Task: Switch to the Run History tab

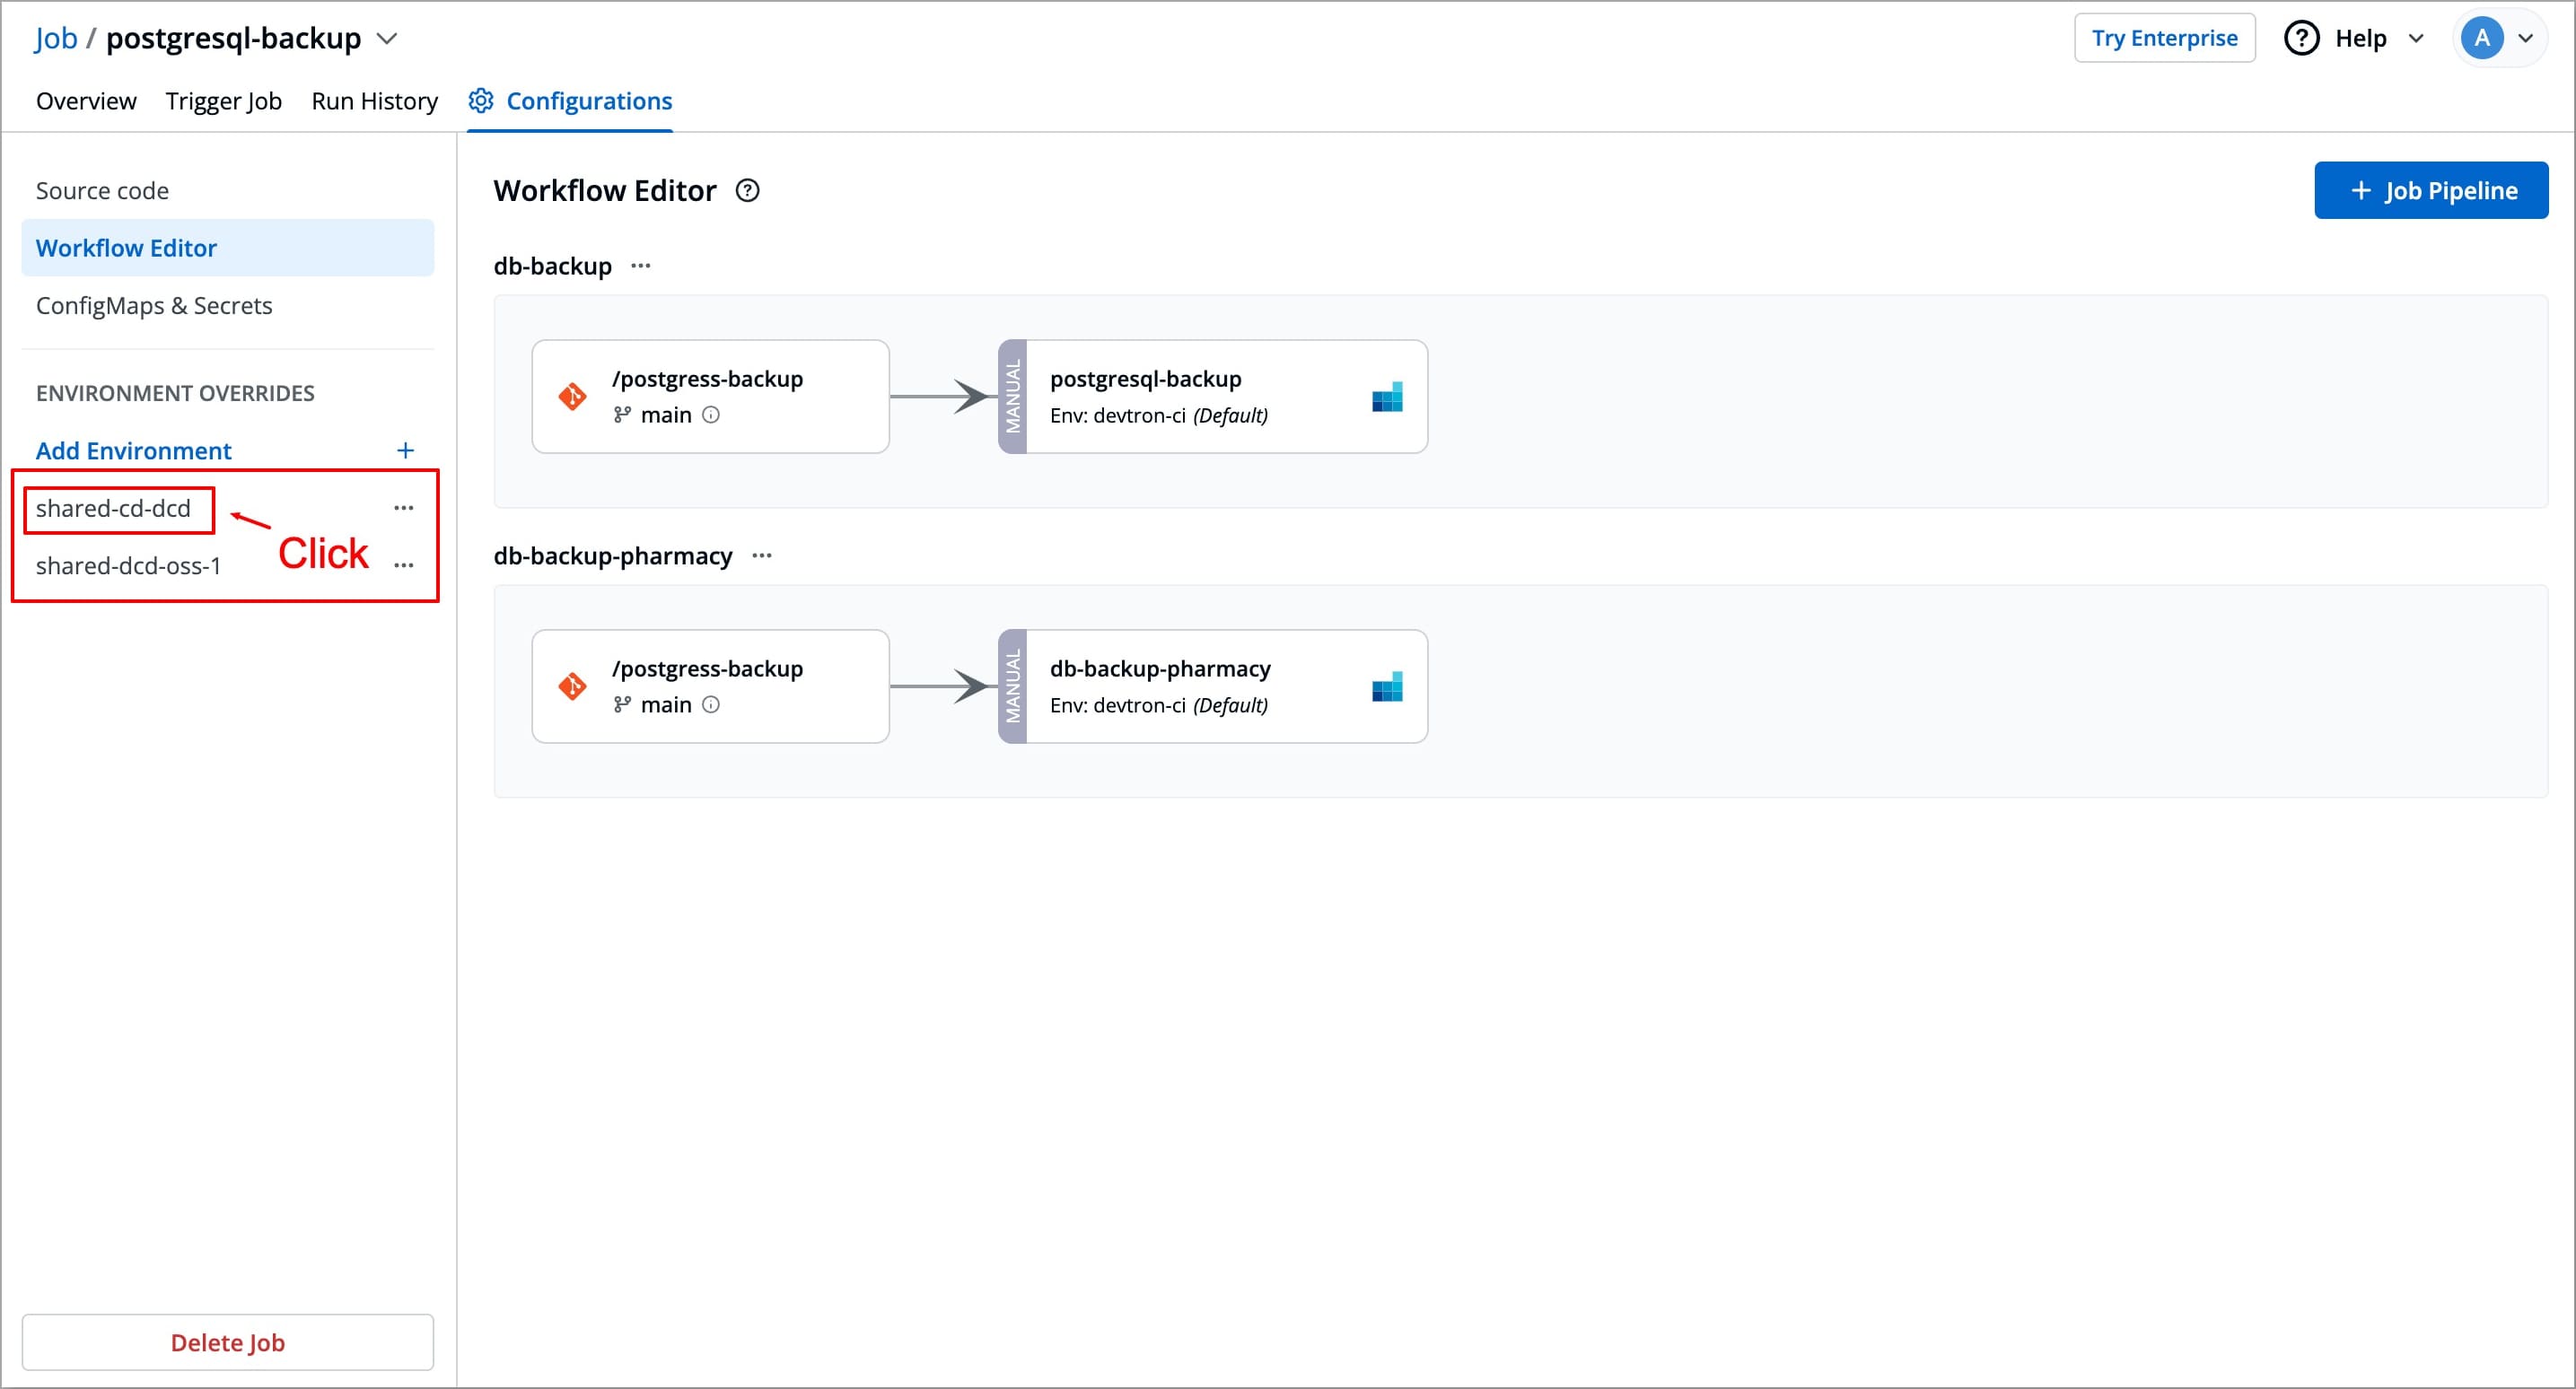Action: tap(374, 101)
